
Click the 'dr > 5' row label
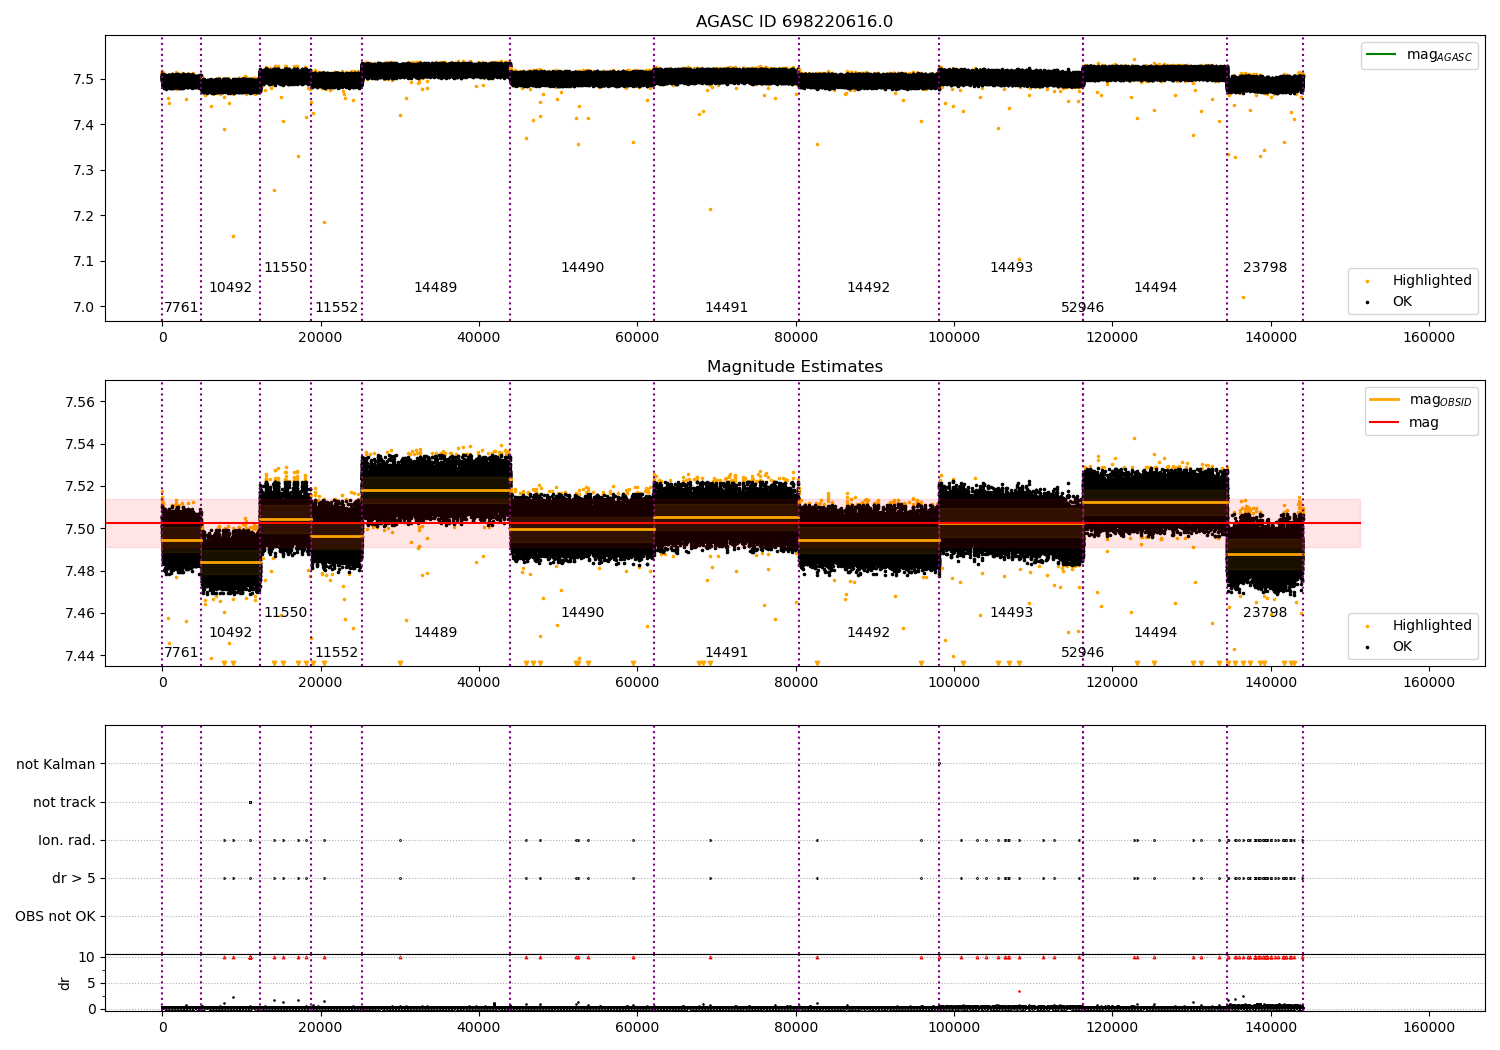click(x=74, y=878)
